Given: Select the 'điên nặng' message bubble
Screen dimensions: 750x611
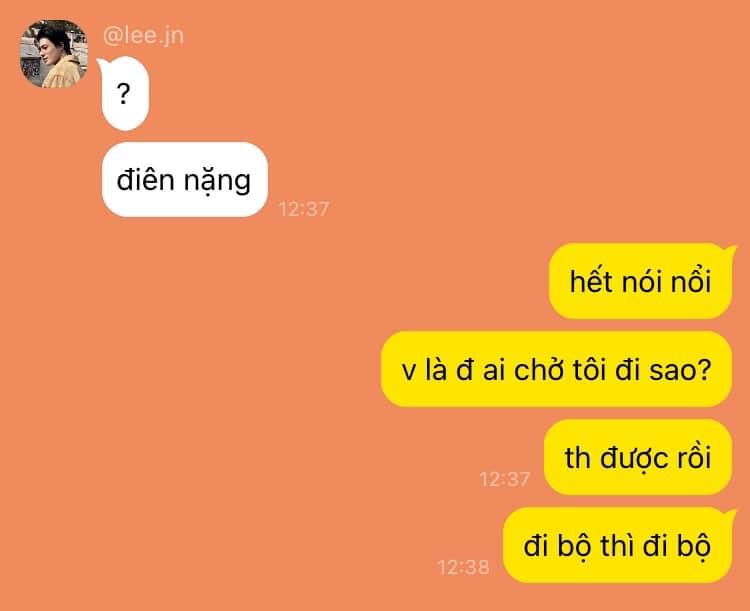Looking at the screenshot, I should (185, 179).
